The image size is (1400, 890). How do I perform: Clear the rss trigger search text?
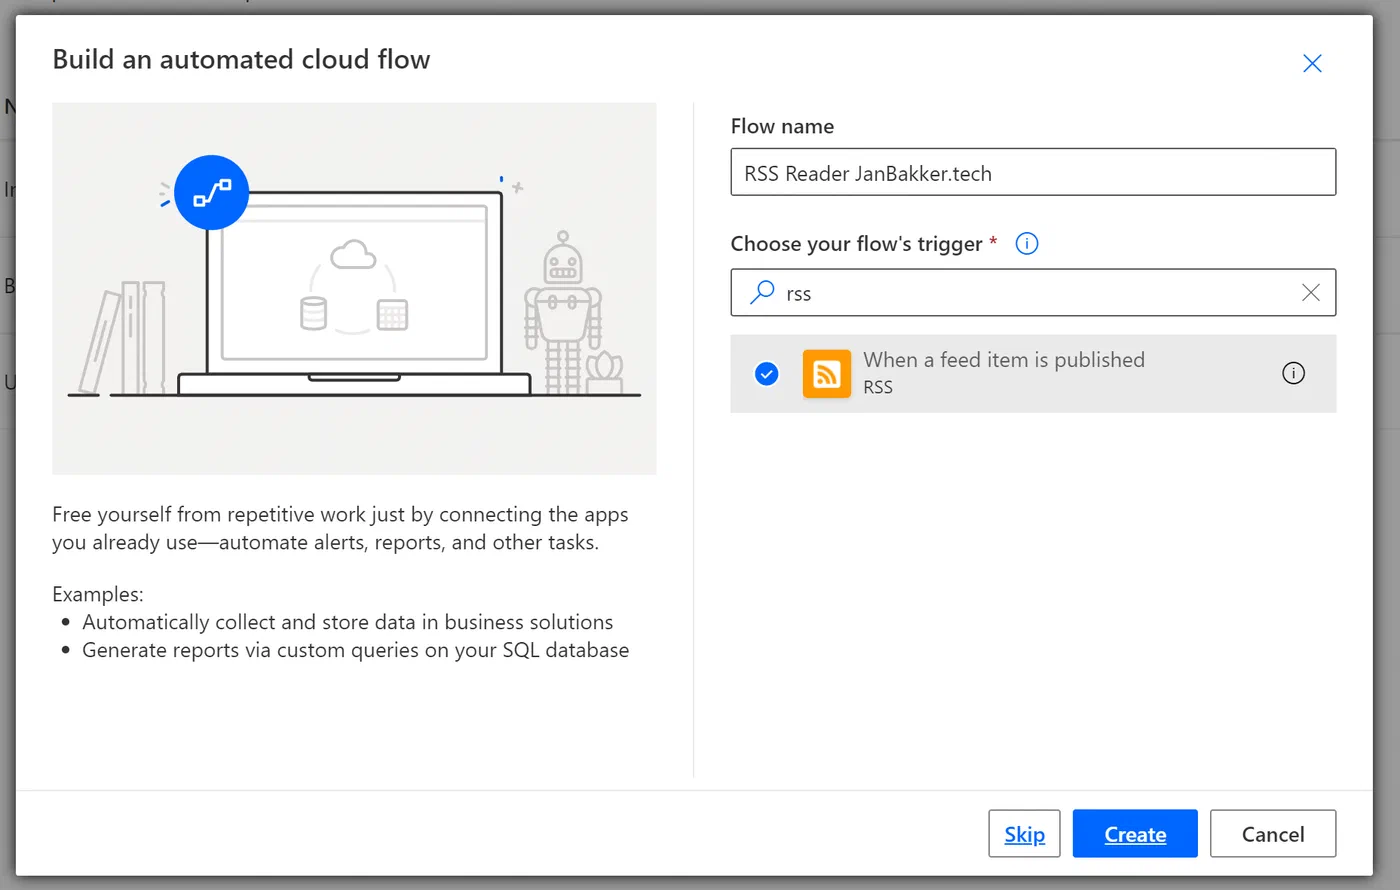coord(1310,292)
